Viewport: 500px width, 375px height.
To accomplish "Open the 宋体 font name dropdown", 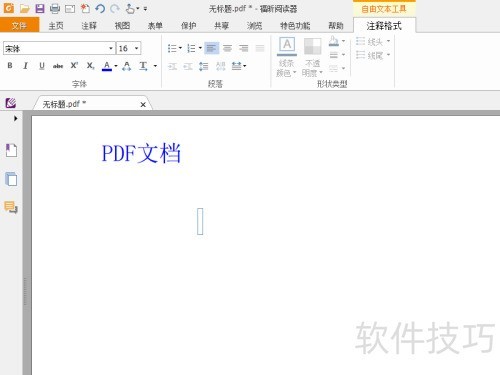I will tap(111, 48).
